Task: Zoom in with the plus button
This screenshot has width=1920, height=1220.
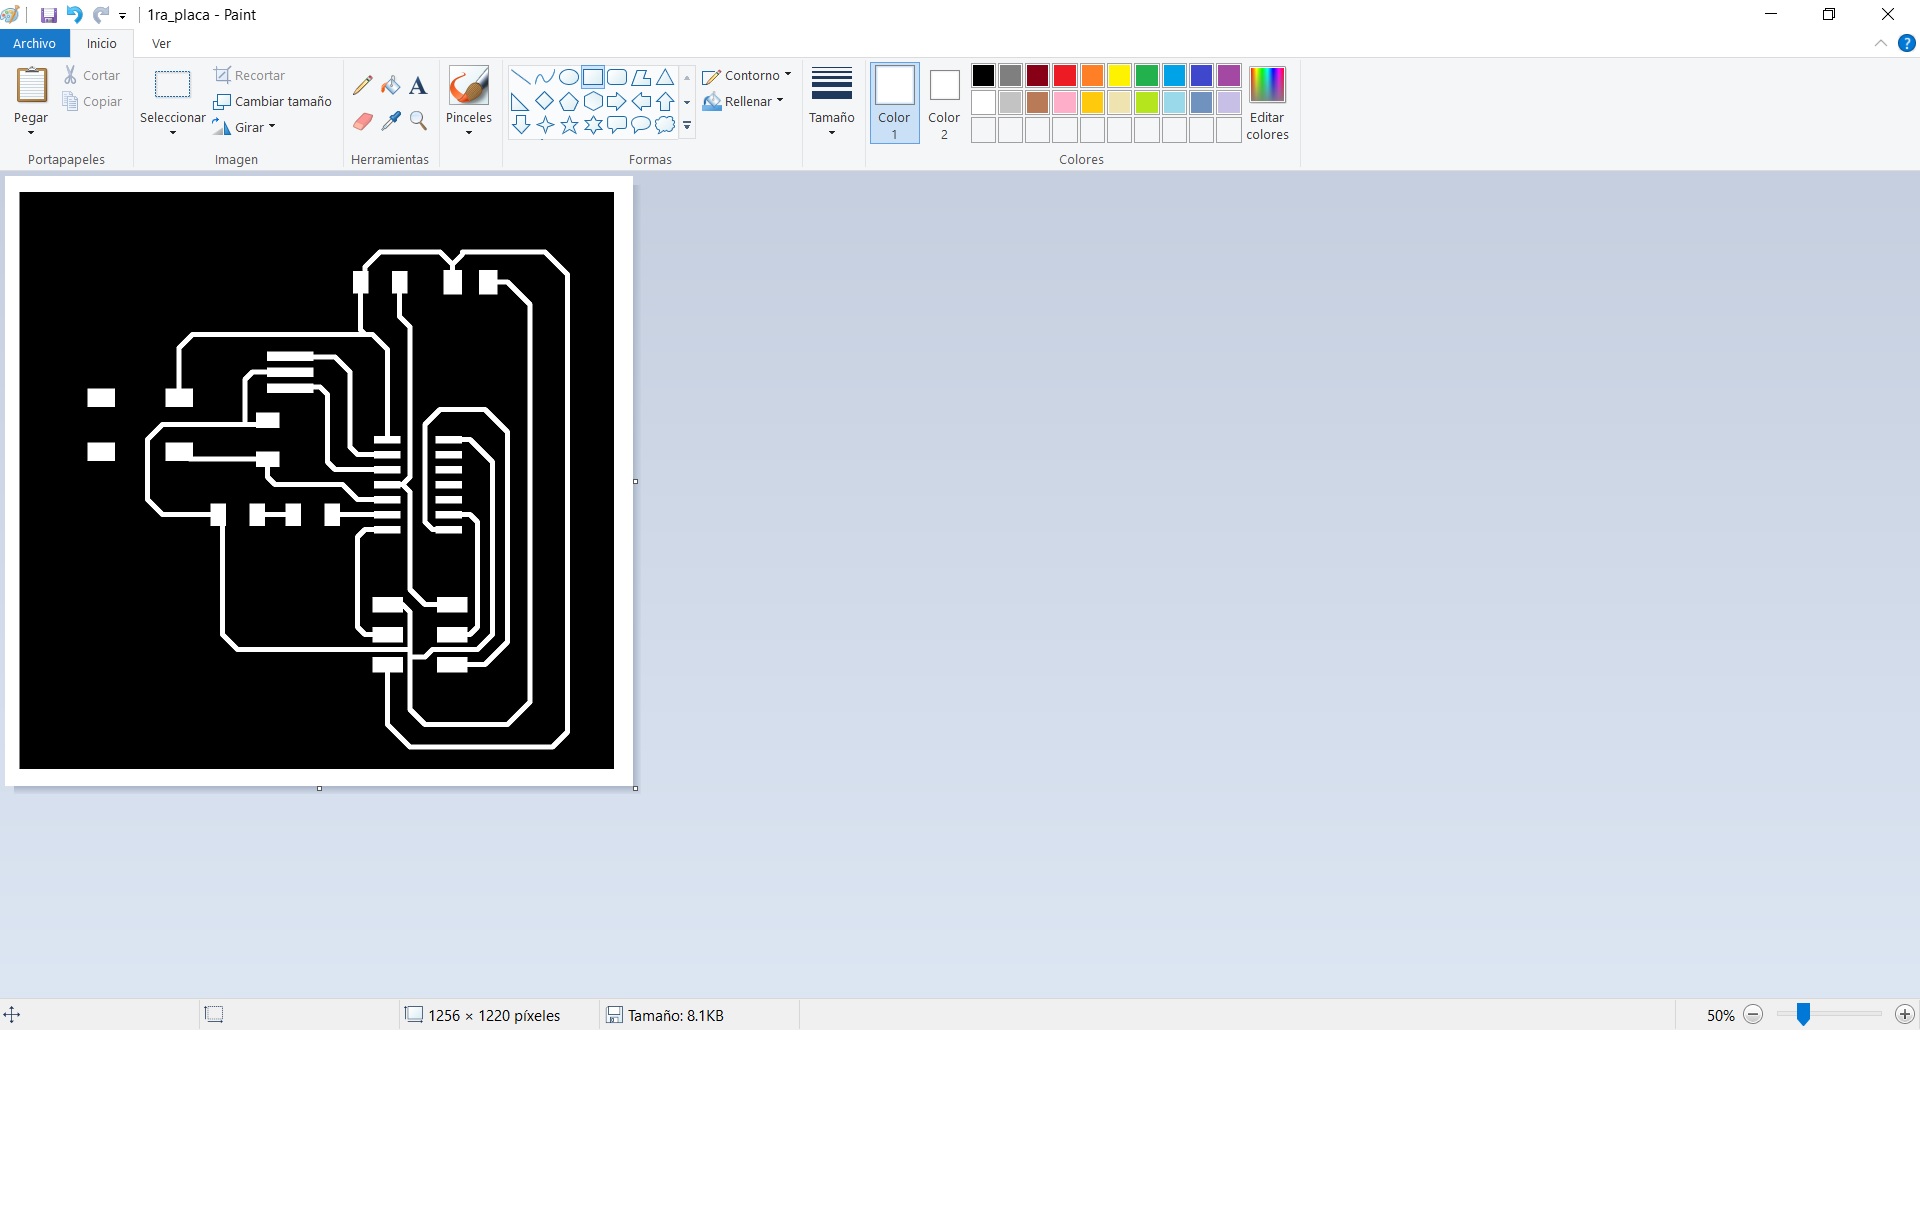Action: pyautogui.click(x=1904, y=1014)
